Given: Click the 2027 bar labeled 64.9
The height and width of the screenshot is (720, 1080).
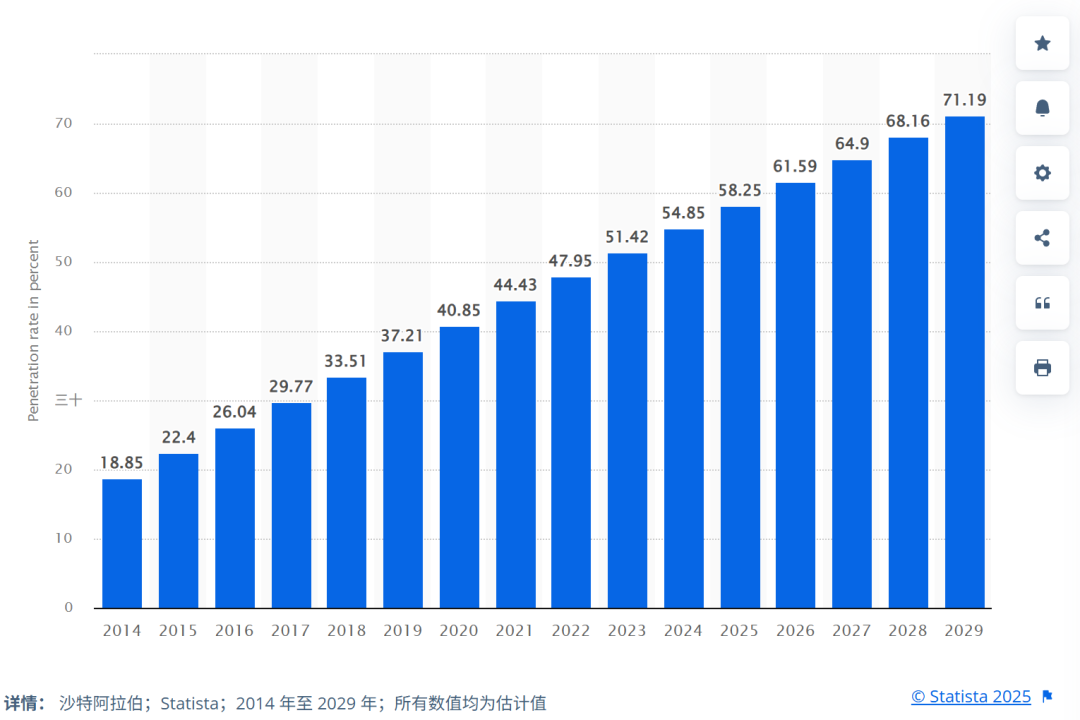Looking at the screenshot, I should pos(852,384).
